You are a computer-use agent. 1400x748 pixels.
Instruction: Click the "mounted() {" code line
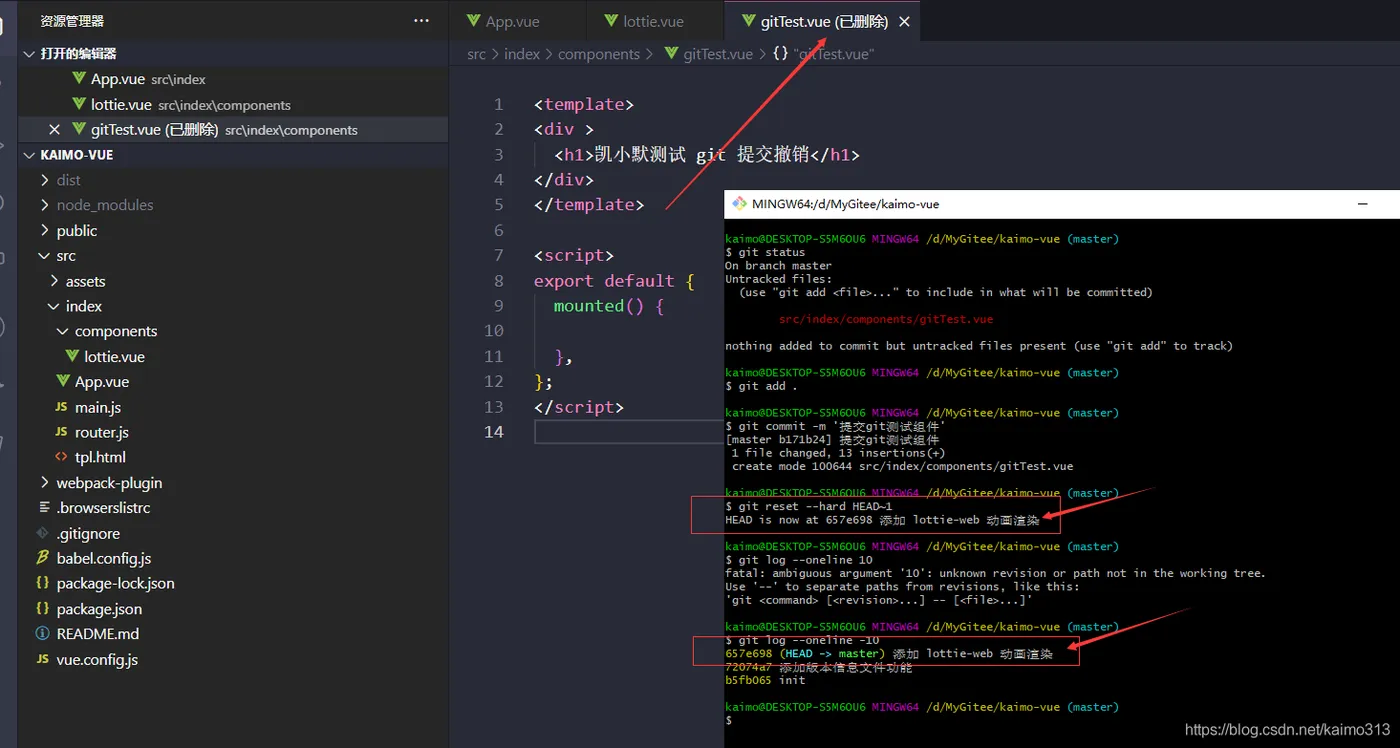coord(609,306)
